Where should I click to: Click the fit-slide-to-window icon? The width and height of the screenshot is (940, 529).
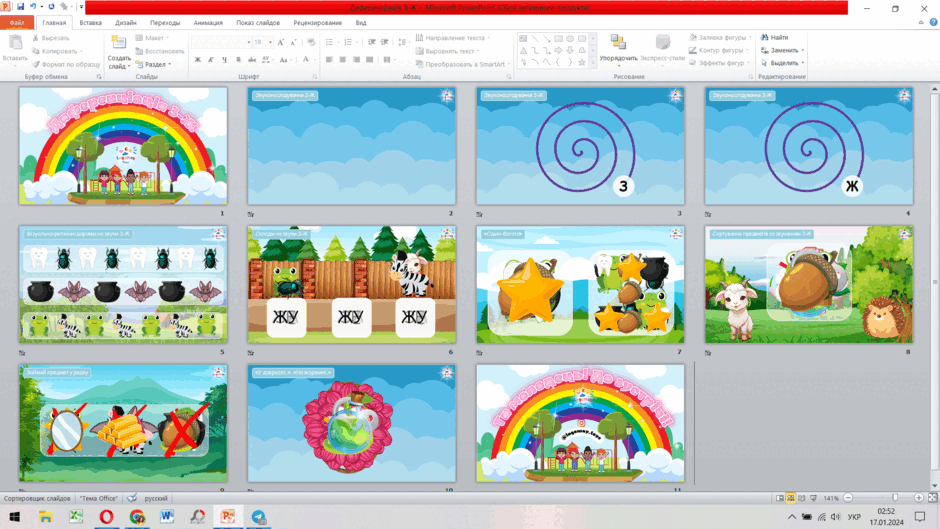(932, 498)
